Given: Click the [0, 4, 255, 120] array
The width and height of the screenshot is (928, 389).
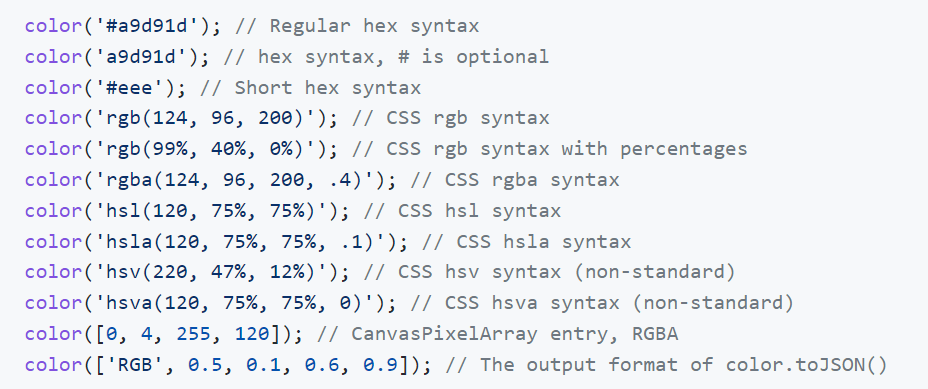Looking at the screenshot, I should [188, 334].
